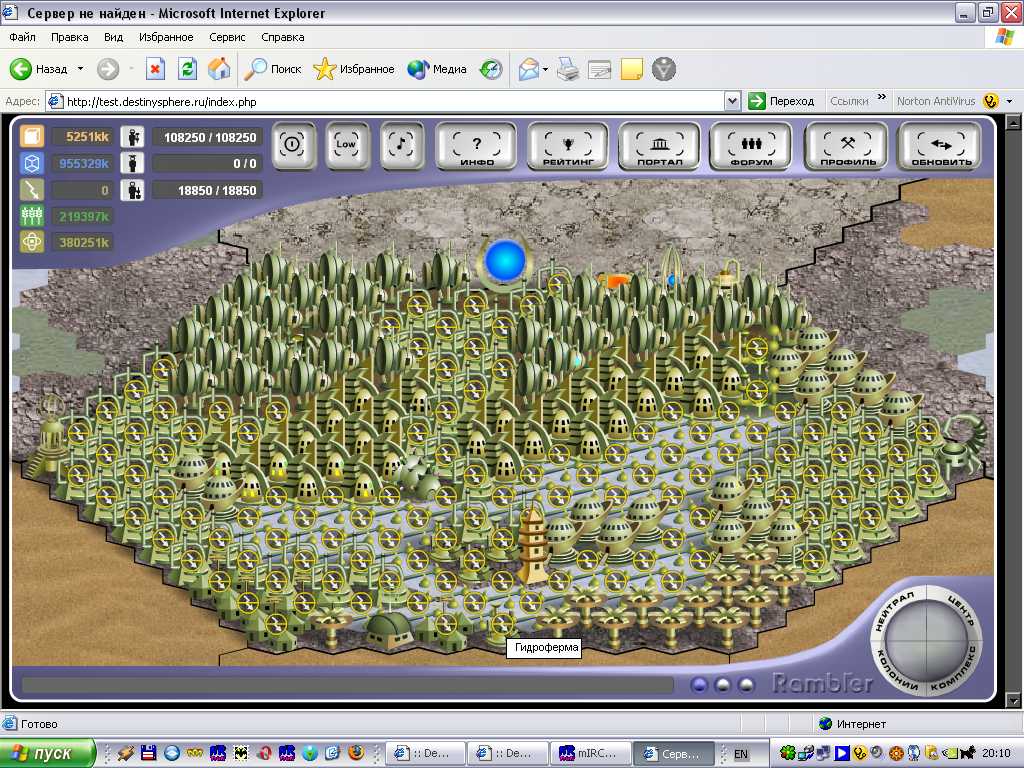Click the browser Home icon
This screenshot has height=768, width=1024.
click(x=218, y=69)
